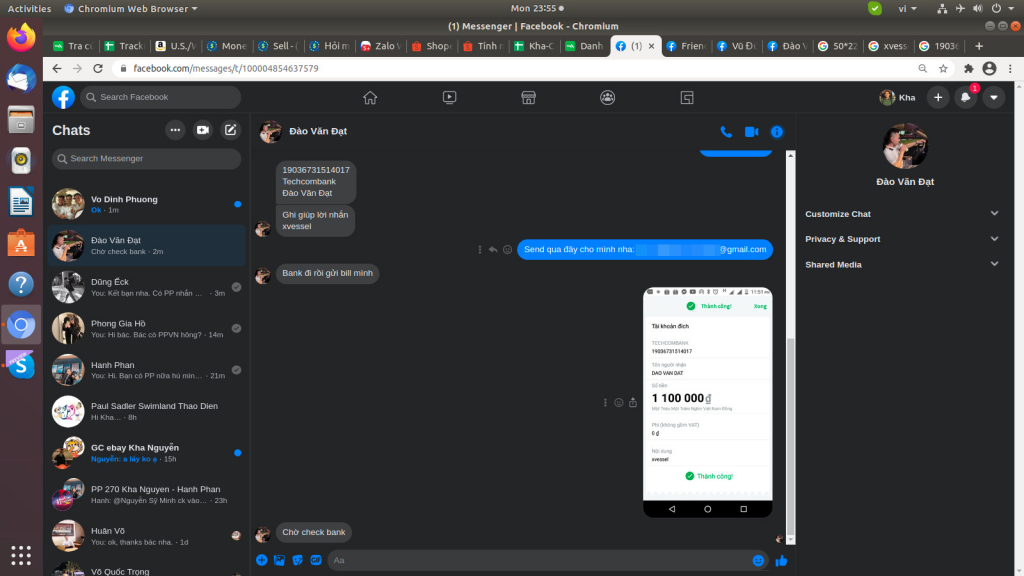
Task: Expand Customize Chat section
Action: tap(902, 214)
